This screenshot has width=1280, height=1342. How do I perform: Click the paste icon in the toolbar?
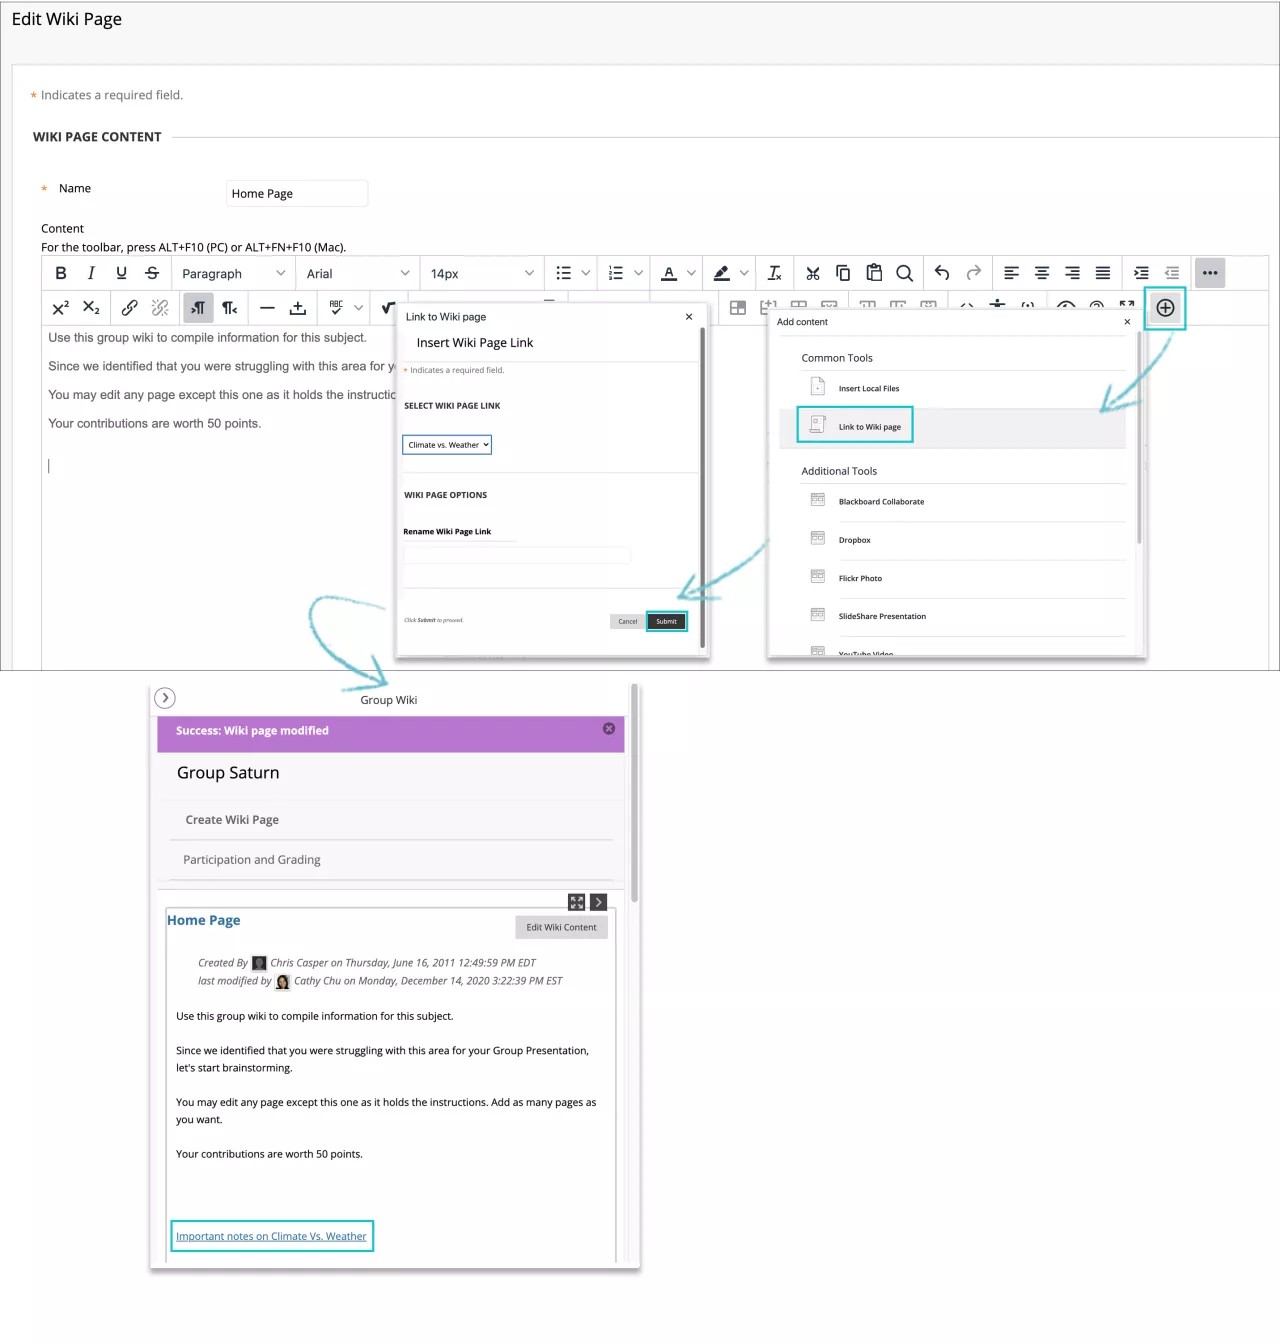click(x=874, y=272)
